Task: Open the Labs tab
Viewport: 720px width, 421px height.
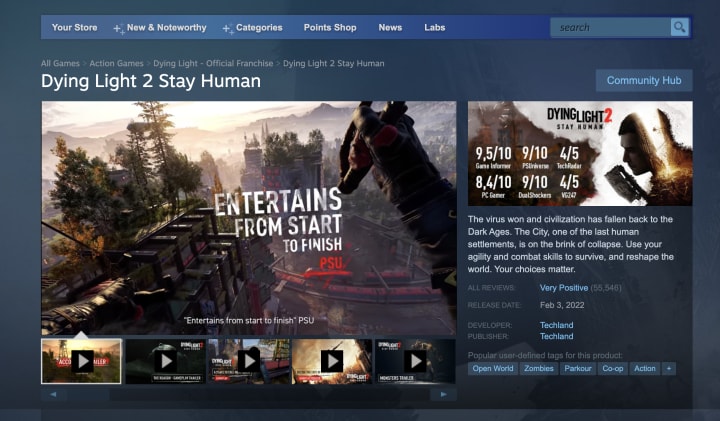Action: [x=434, y=28]
